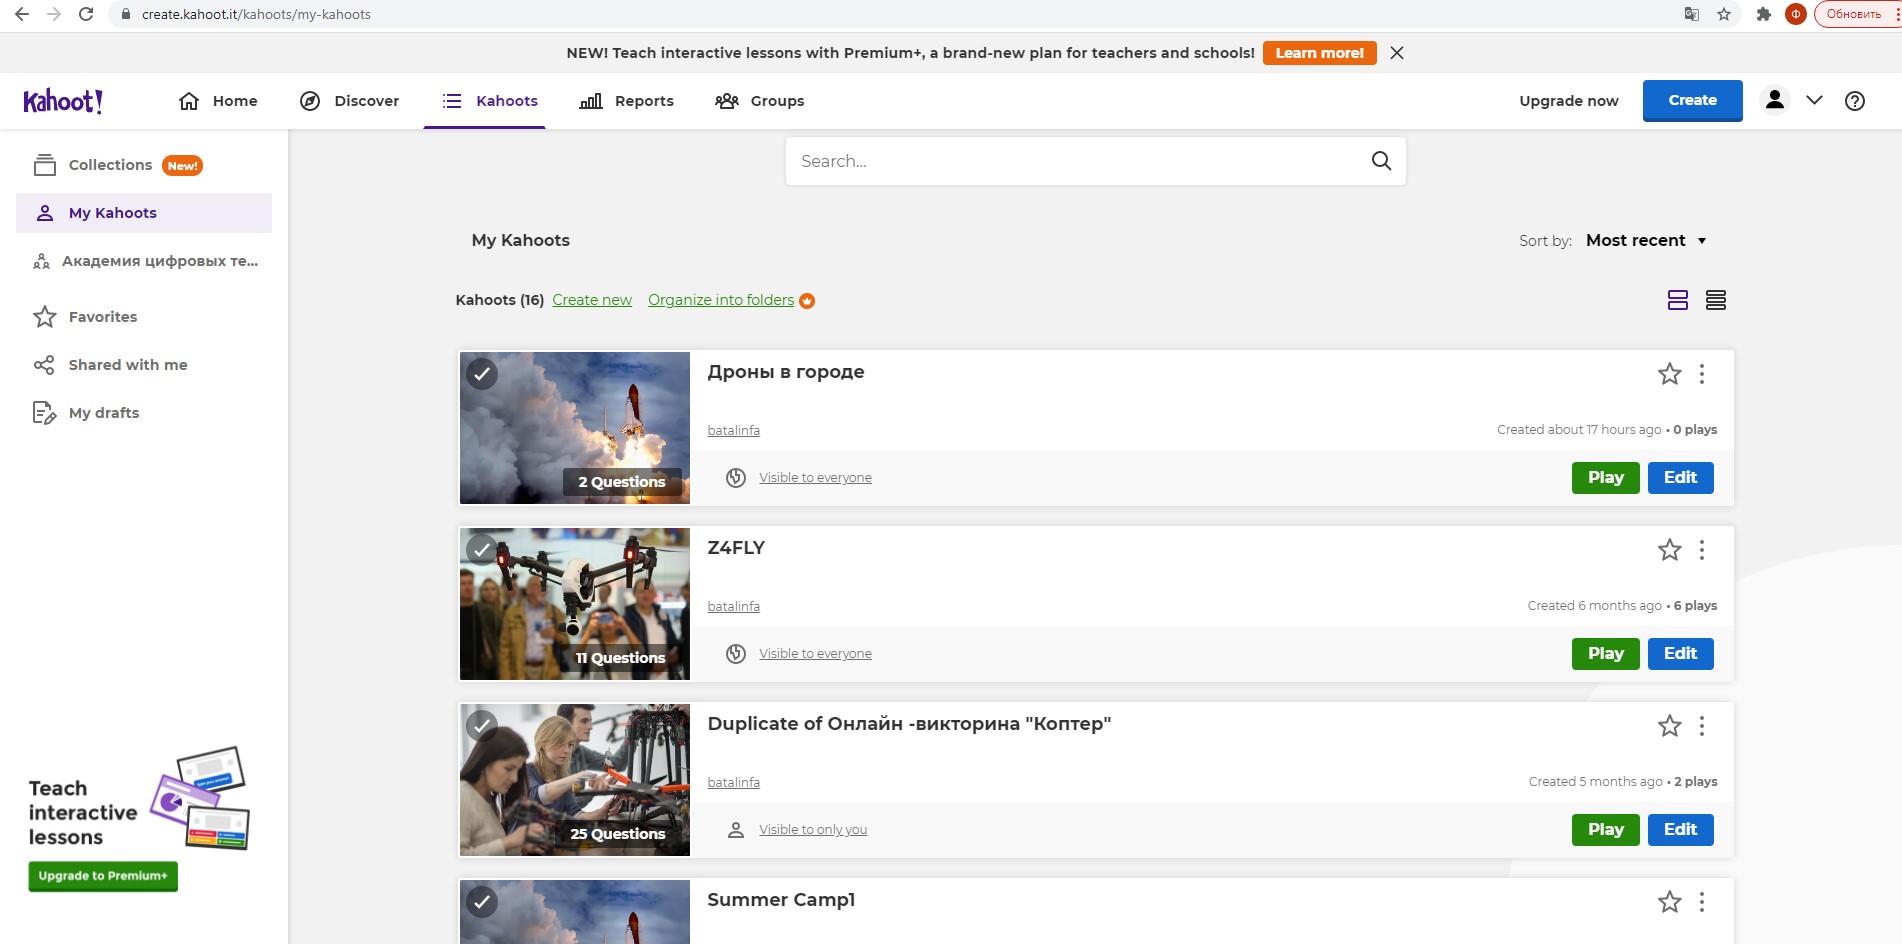Select the Дроны в городе checkbox
The height and width of the screenshot is (944, 1902).
482,374
